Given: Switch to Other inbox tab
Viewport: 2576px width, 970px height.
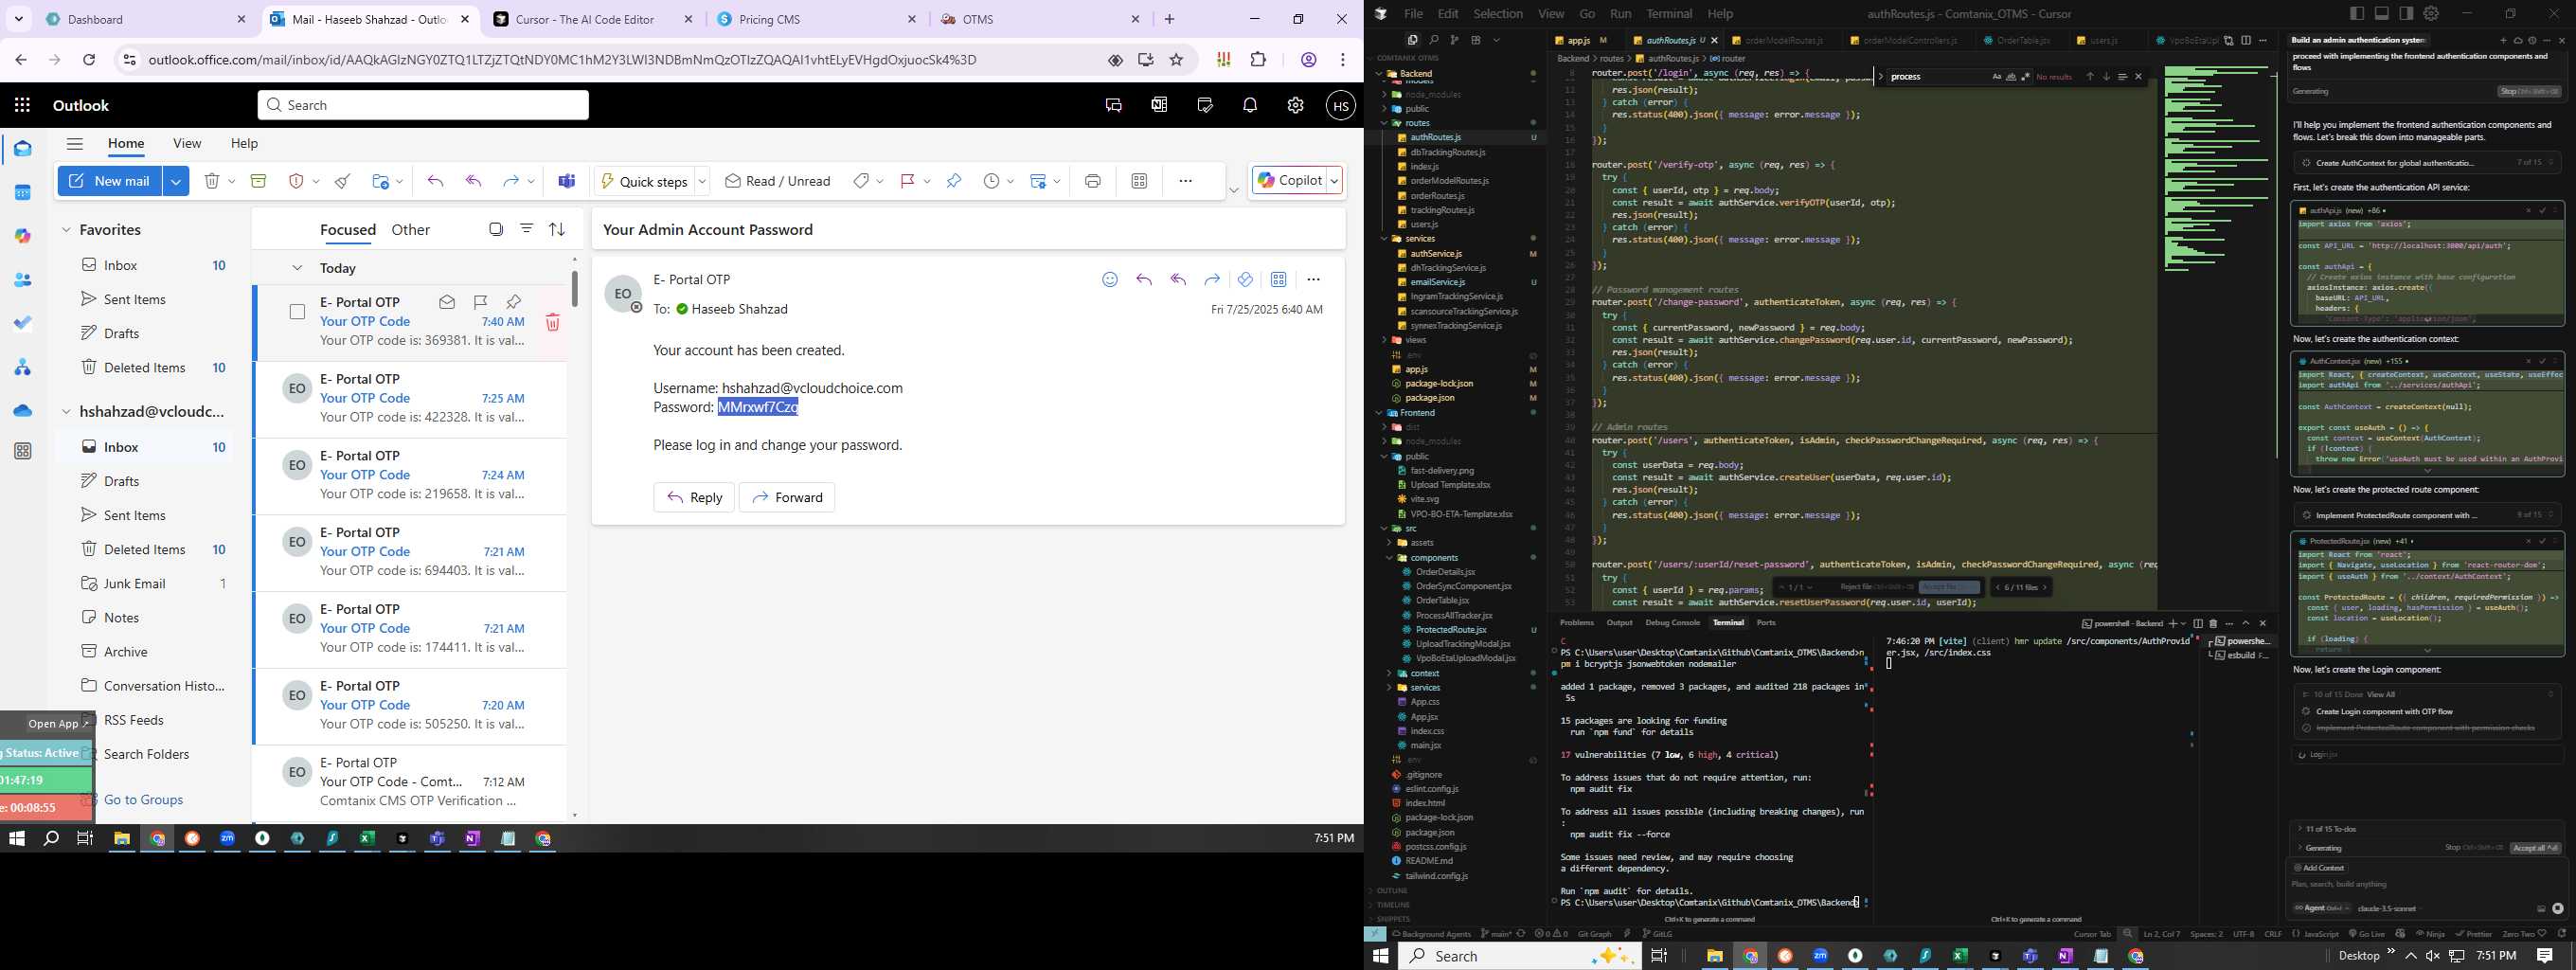Looking at the screenshot, I should click(411, 230).
